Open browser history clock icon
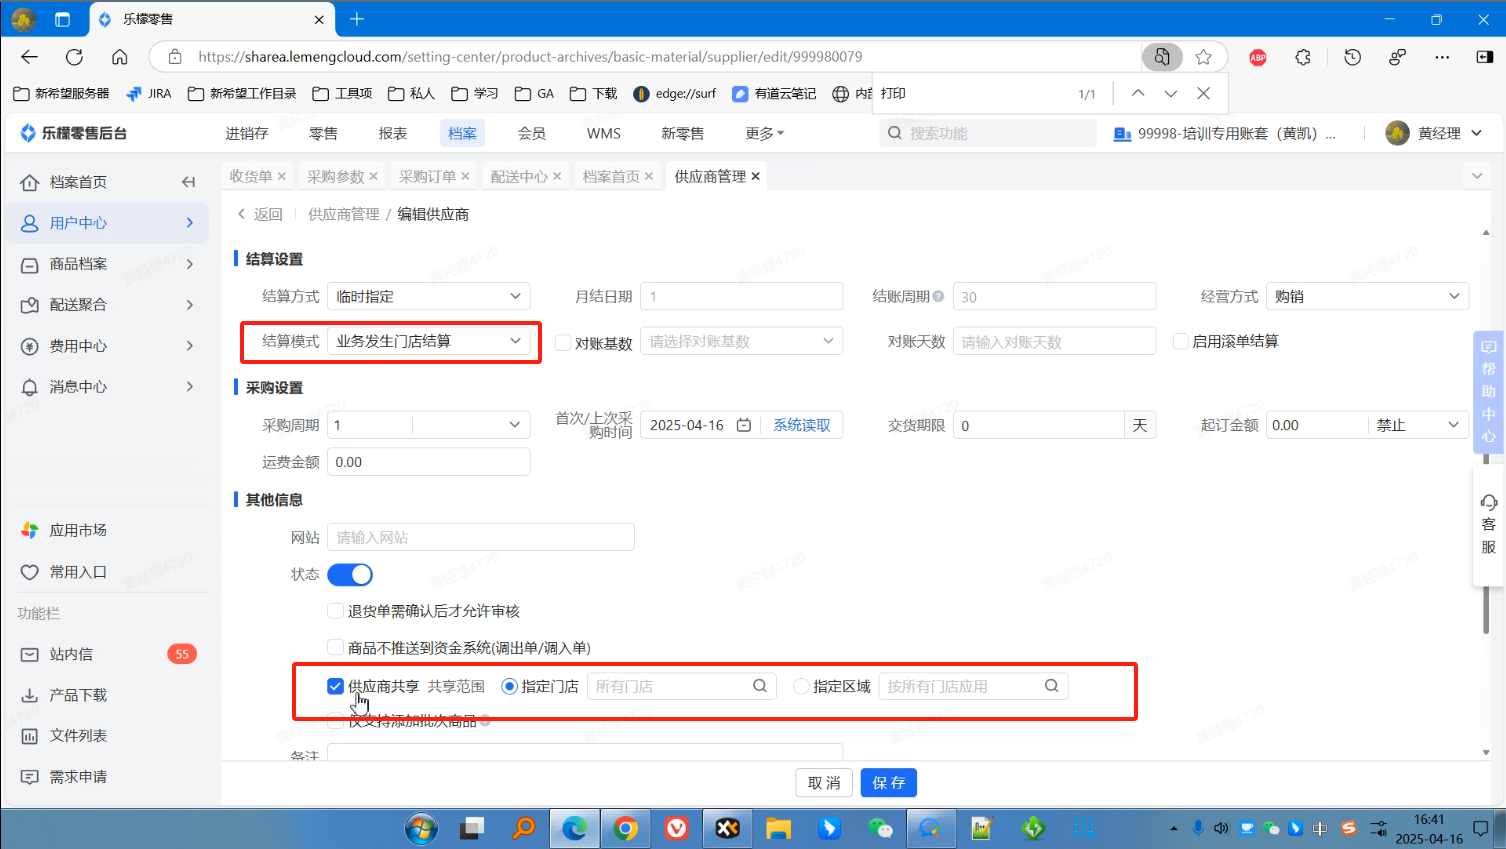The image size is (1506, 849). point(1352,57)
